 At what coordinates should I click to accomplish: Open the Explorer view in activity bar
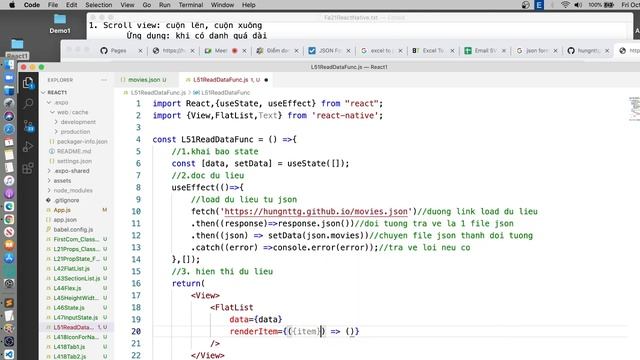point(28,83)
